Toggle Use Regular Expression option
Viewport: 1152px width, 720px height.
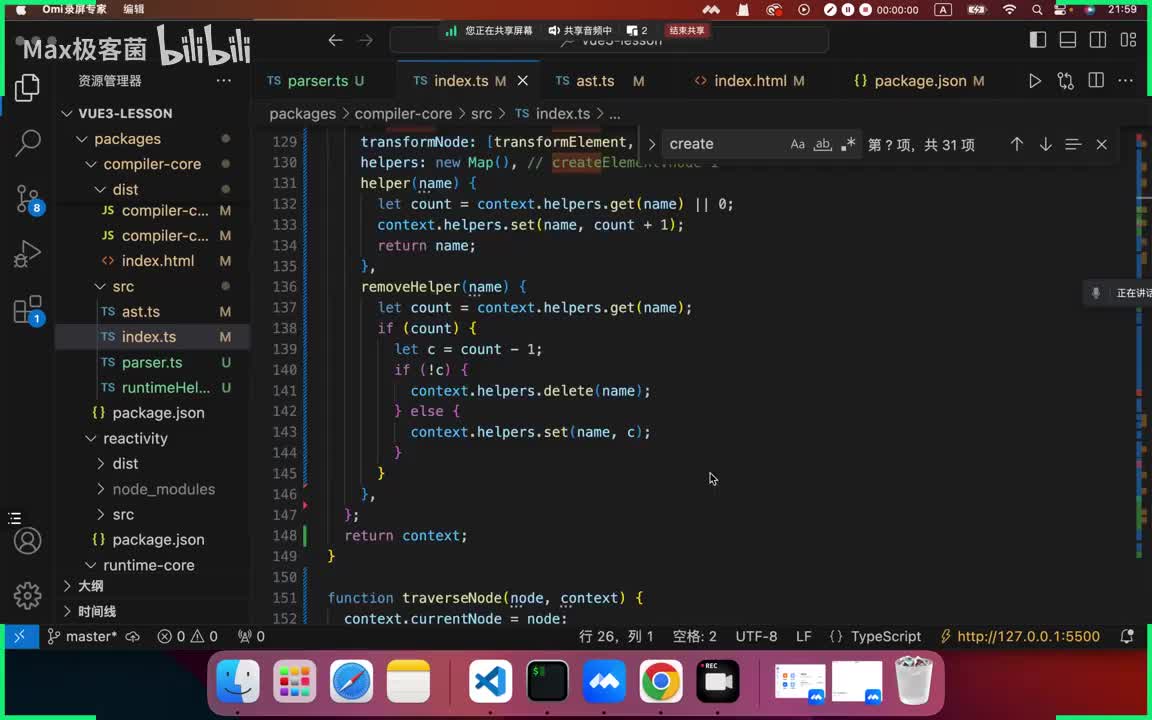point(848,144)
